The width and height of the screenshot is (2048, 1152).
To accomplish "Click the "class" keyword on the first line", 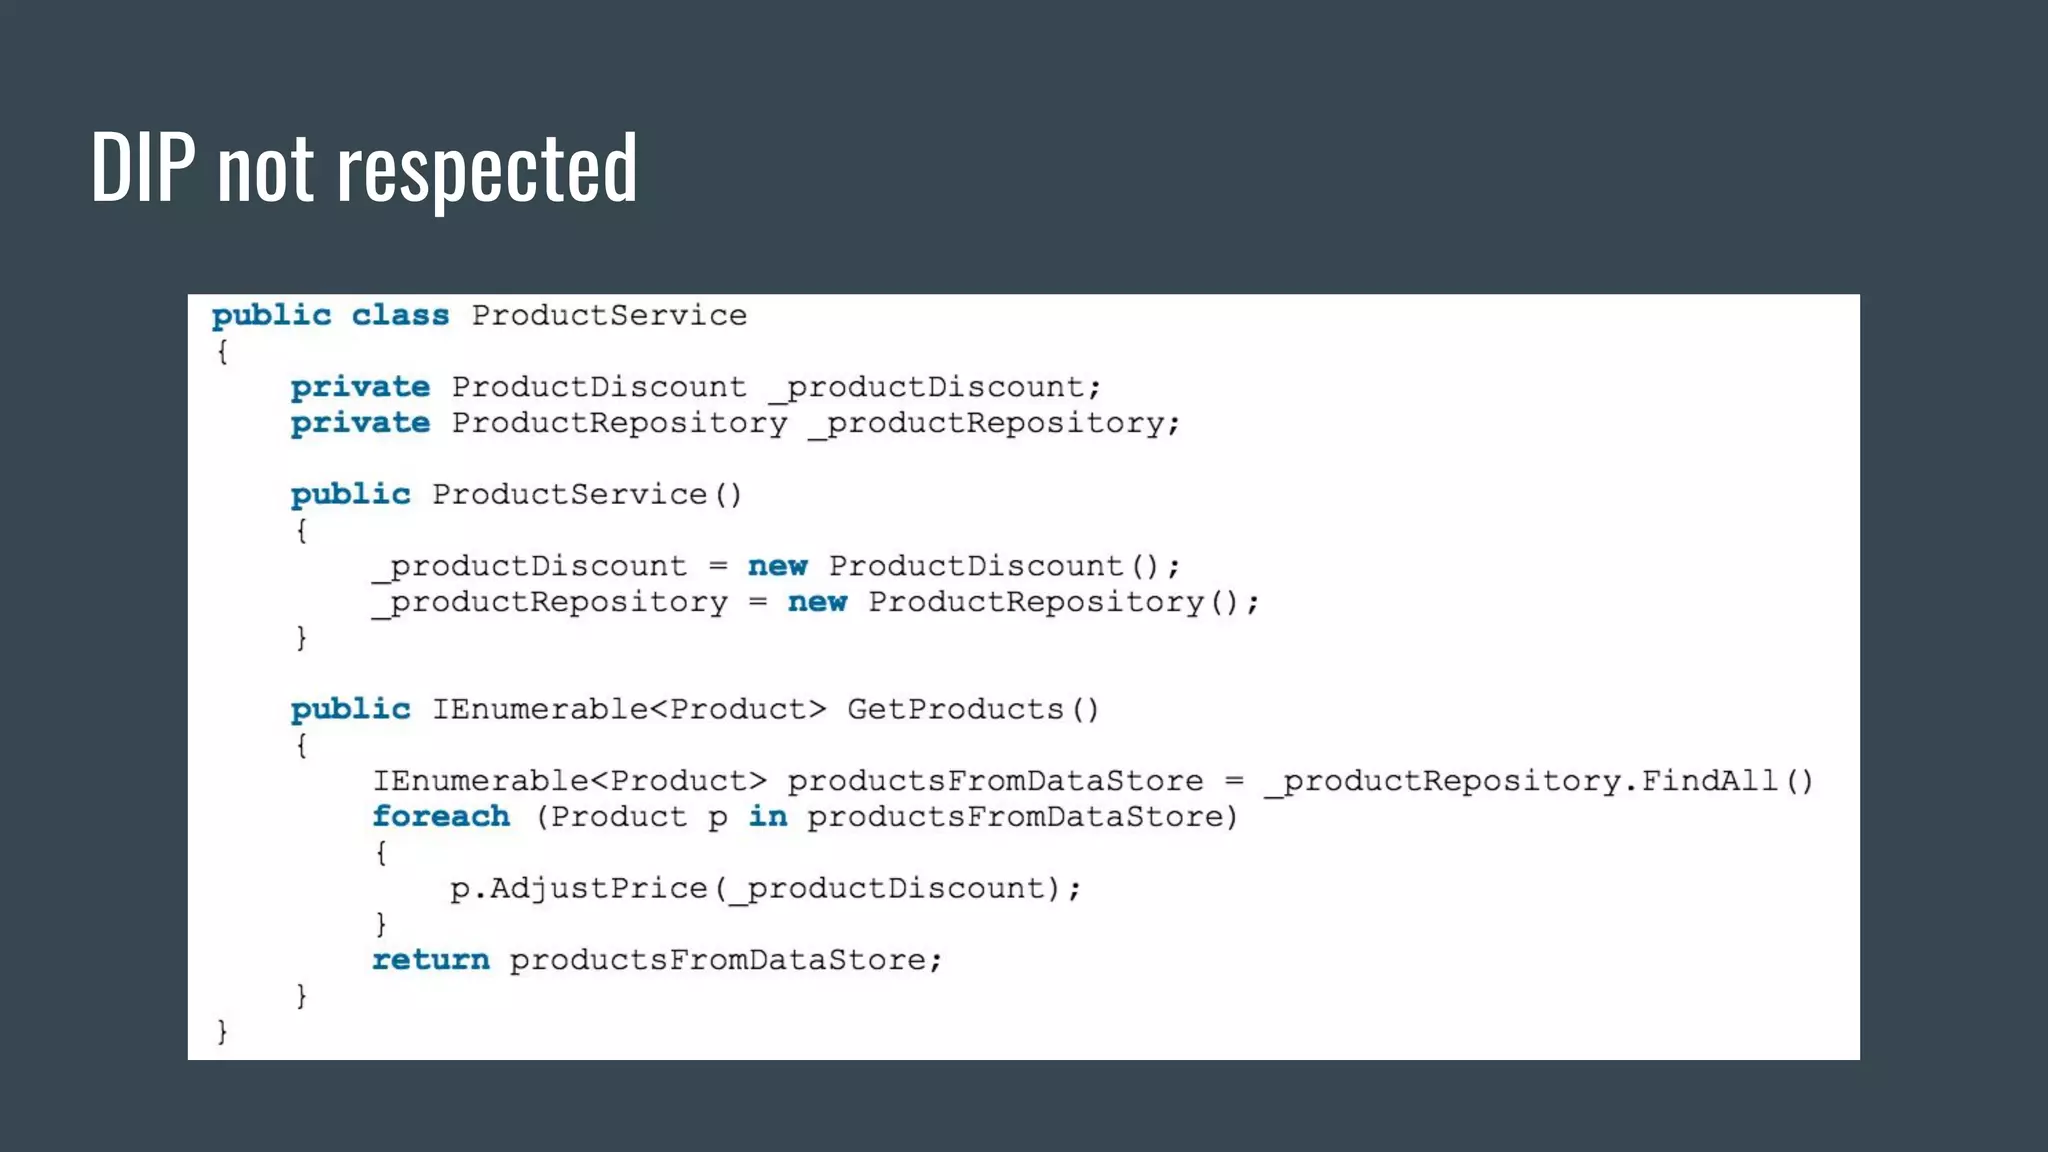I will coord(400,316).
